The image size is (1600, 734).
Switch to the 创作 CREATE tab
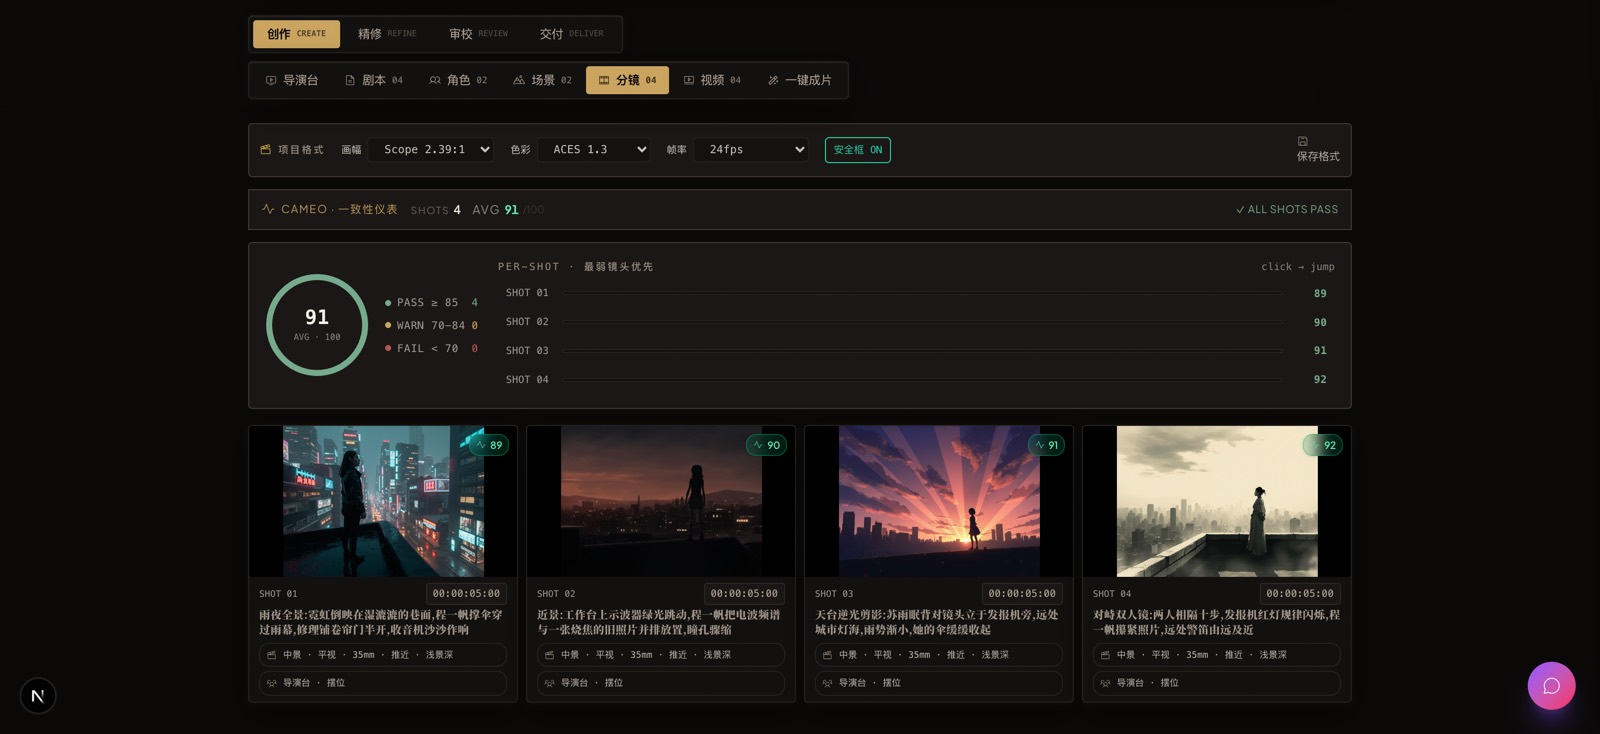(296, 34)
